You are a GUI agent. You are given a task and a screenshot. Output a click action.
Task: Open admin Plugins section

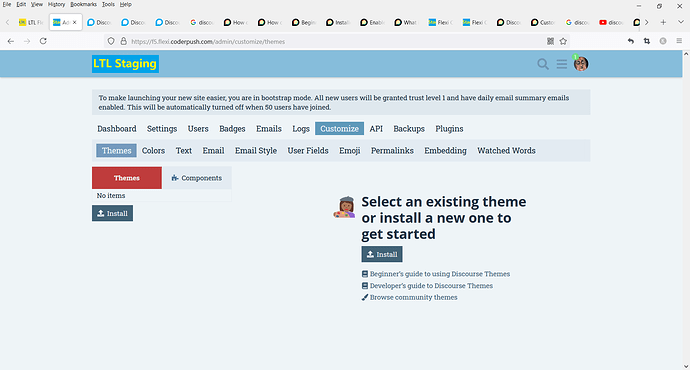tap(449, 128)
